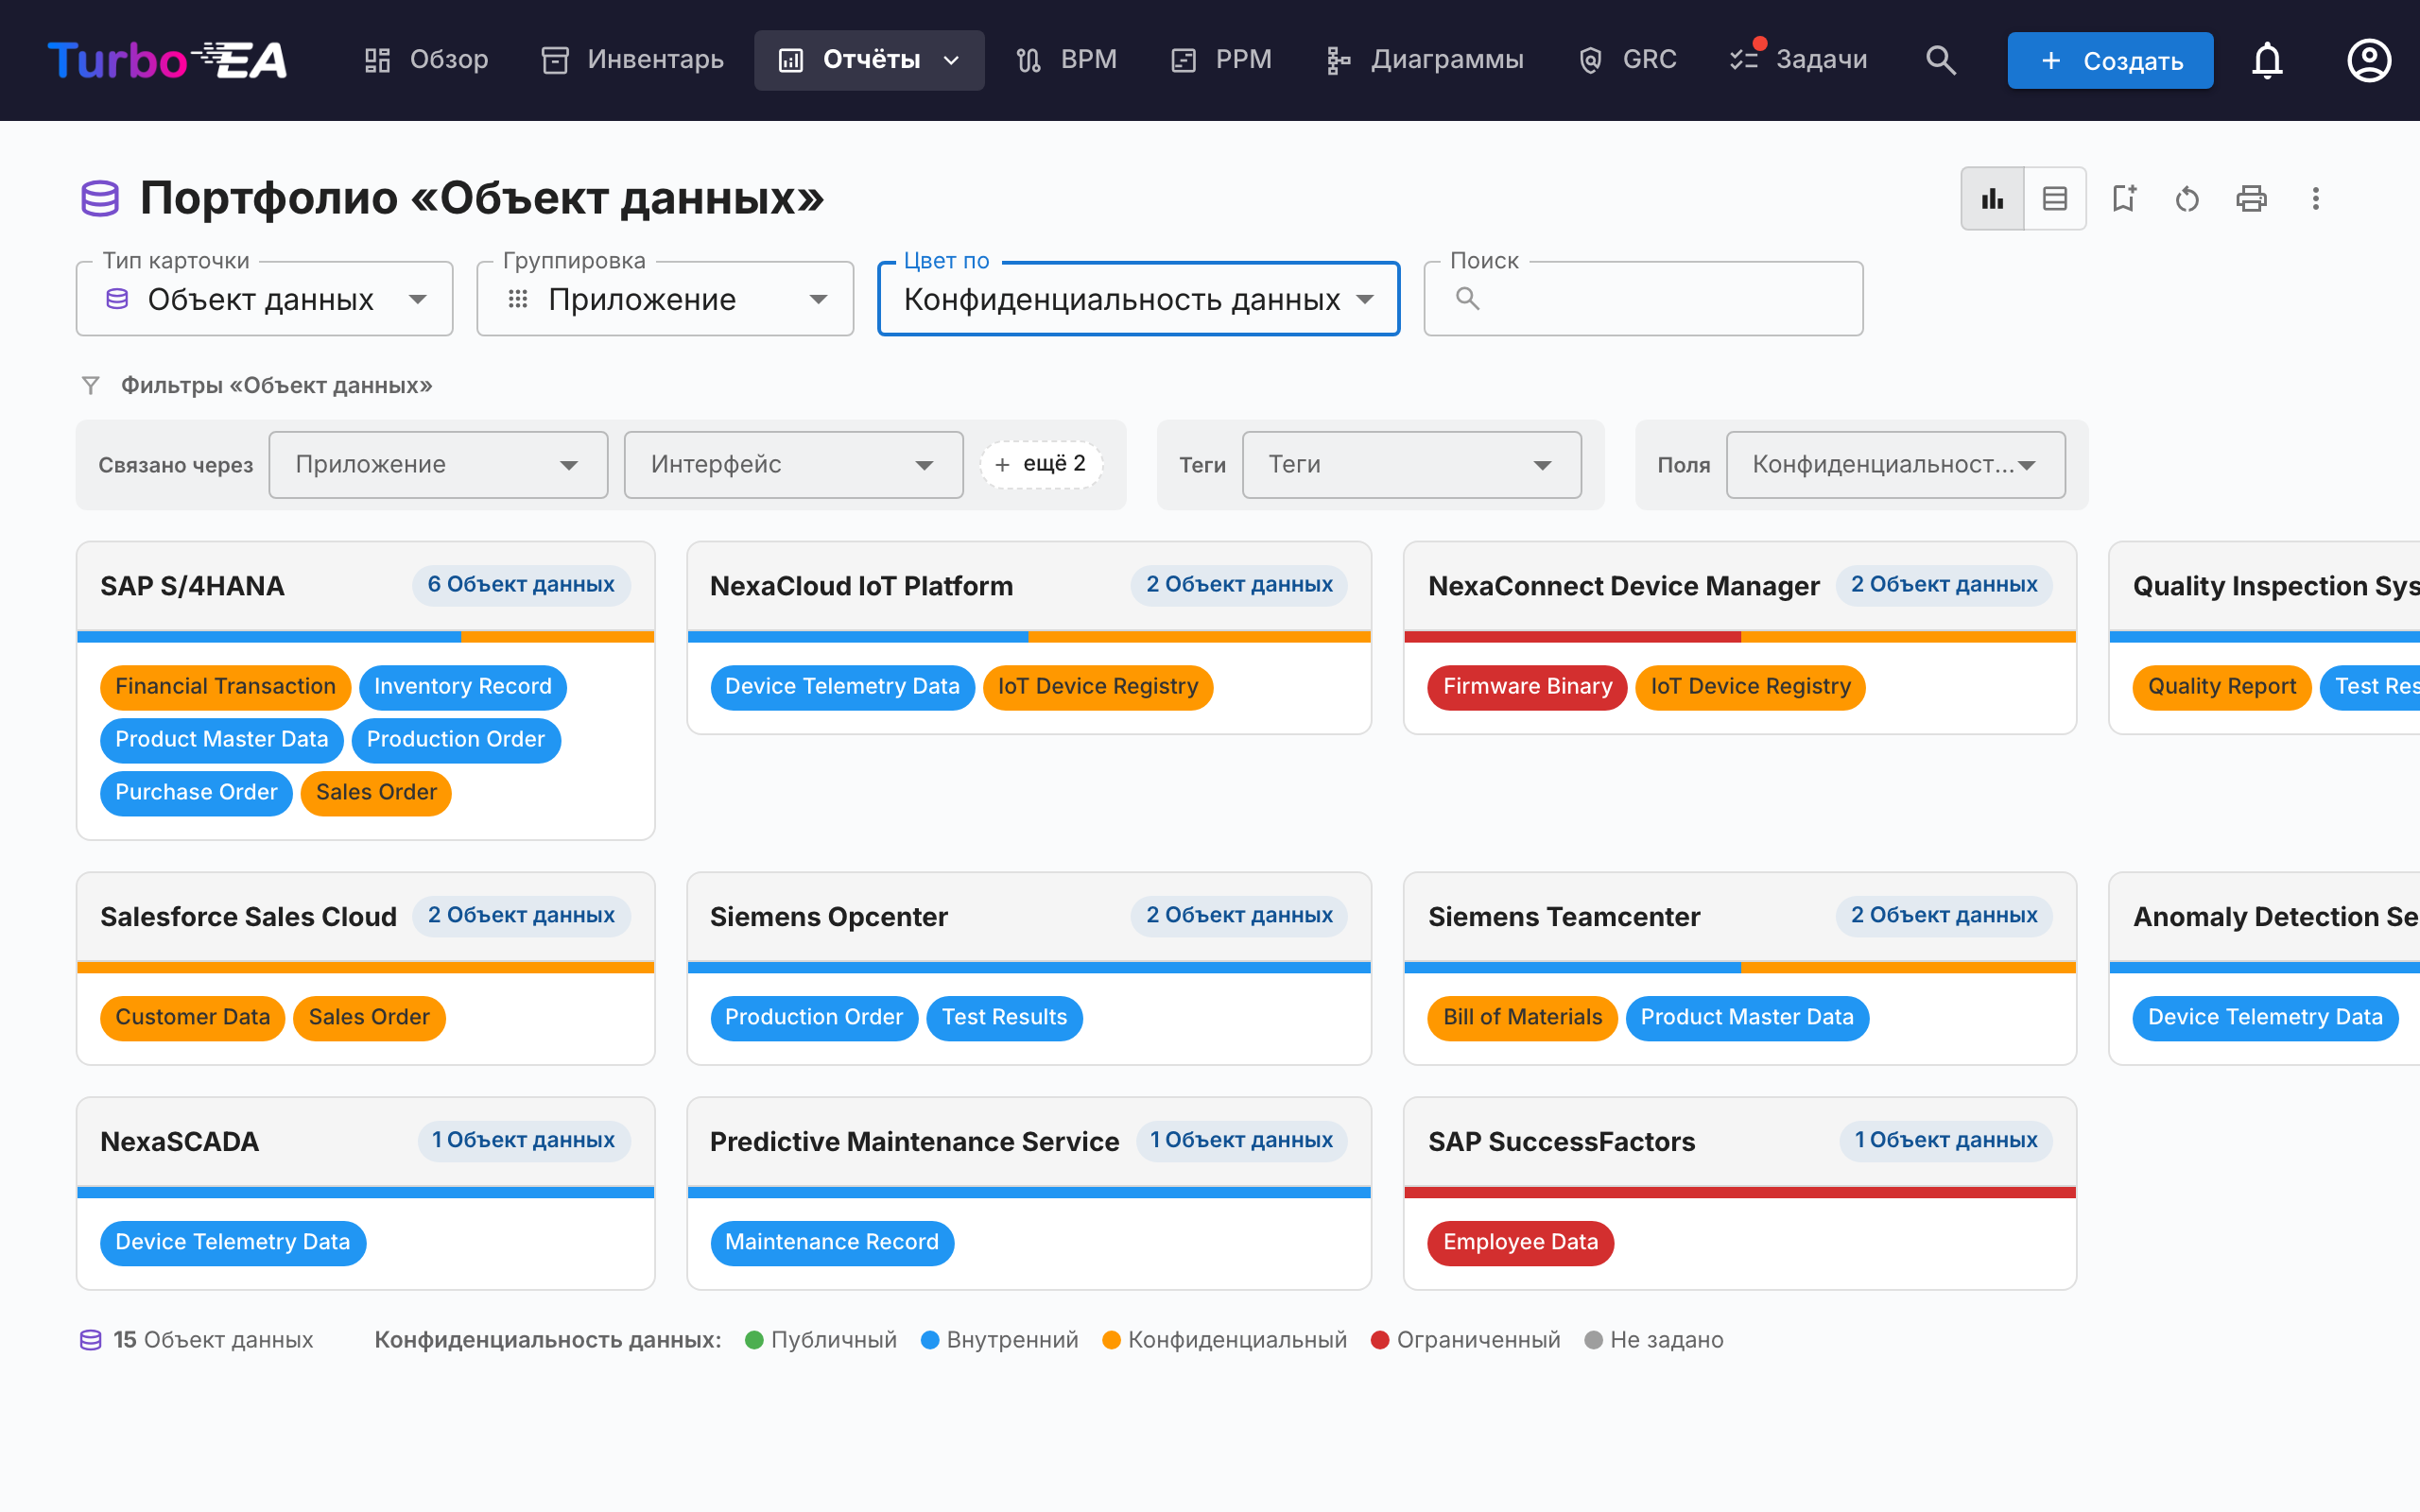Switch to table list view icon
This screenshot has width=2420, height=1512.
pos(2055,198)
